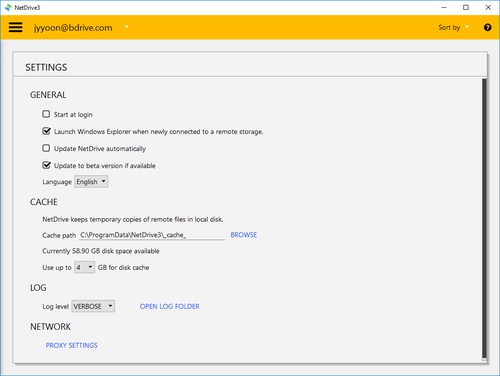
Task: Click OPEN LOG FOLDER link
Action: 170,306
